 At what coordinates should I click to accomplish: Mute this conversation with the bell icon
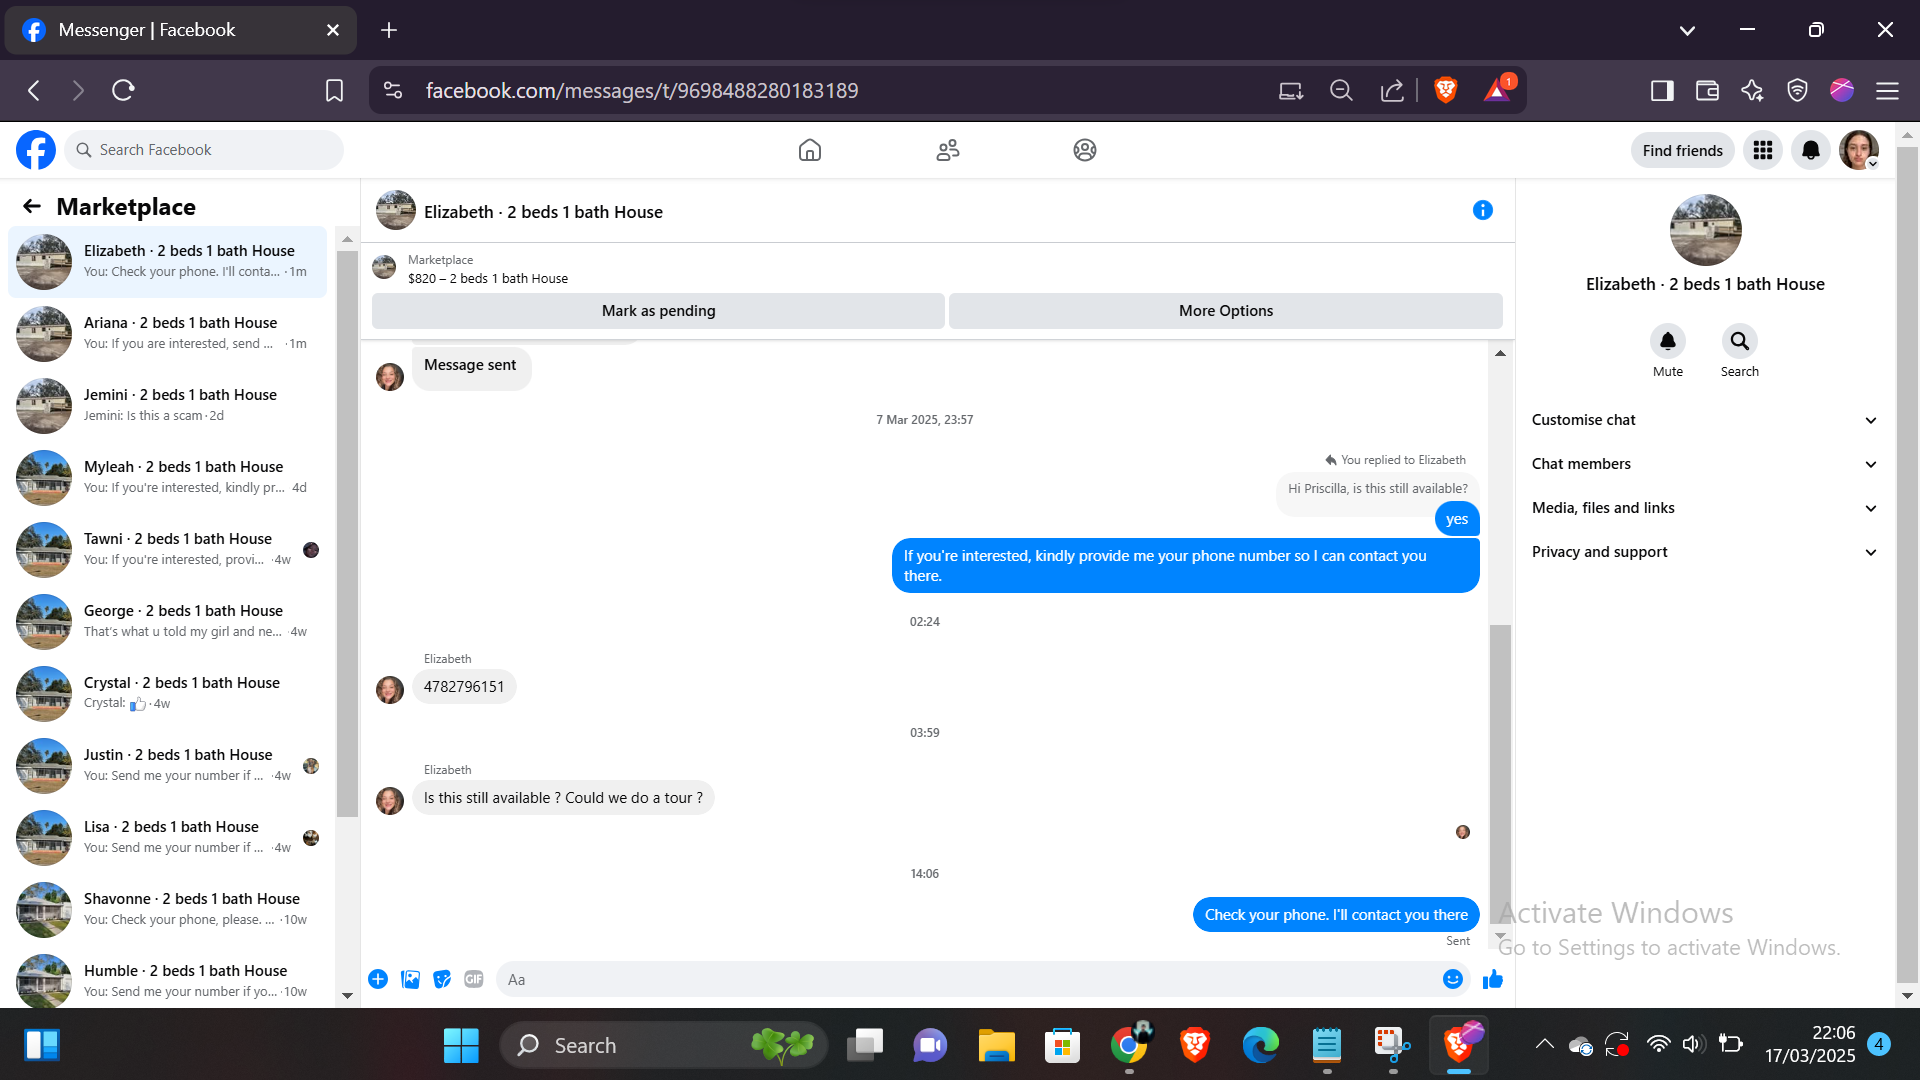coord(1668,341)
